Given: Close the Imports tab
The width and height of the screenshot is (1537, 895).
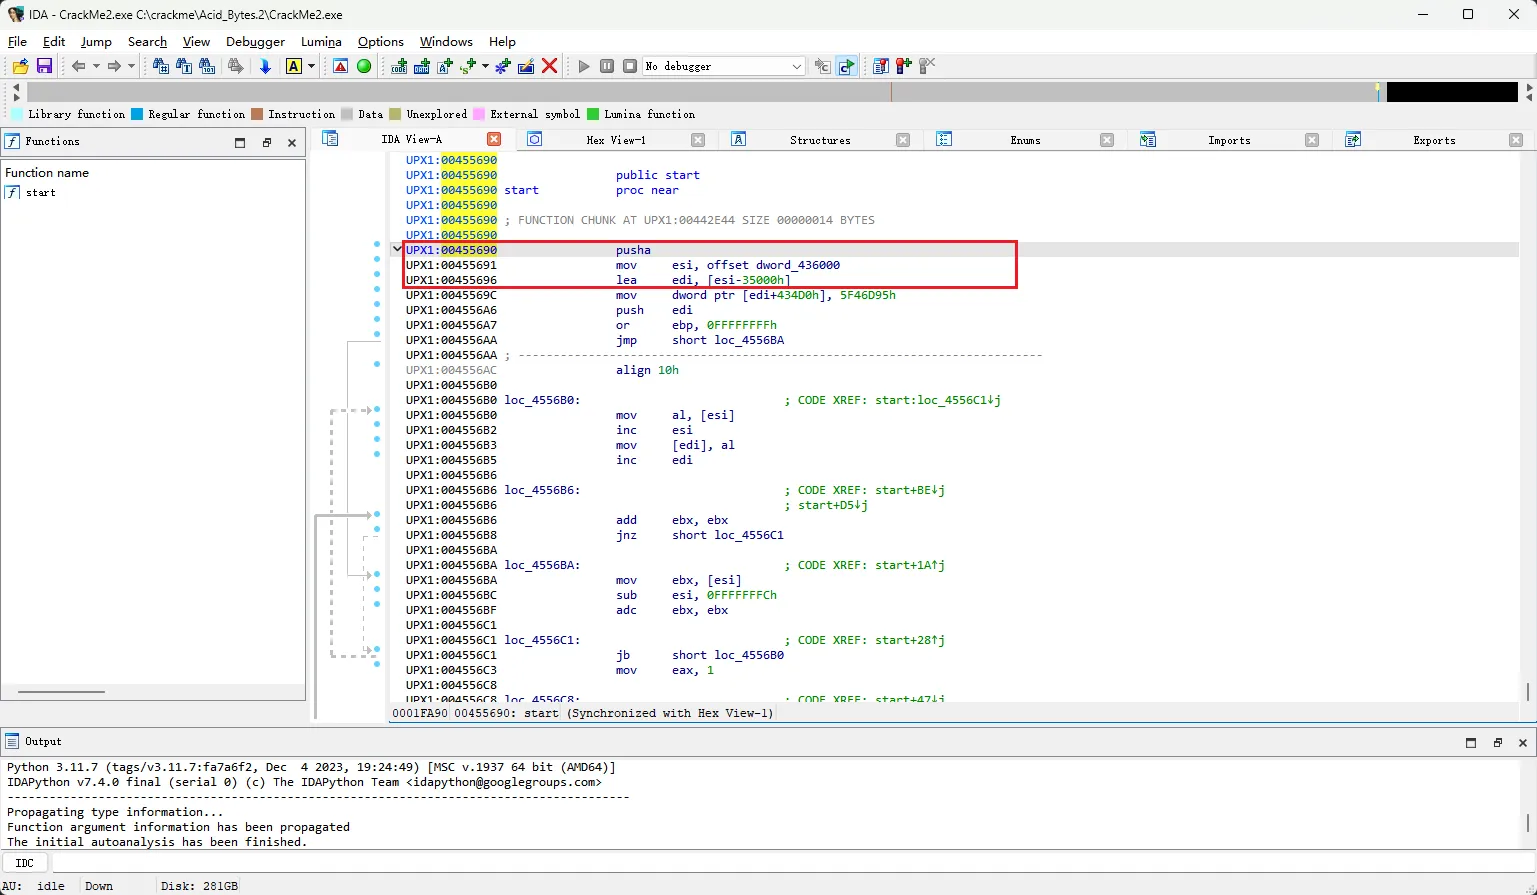Looking at the screenshot, I should (1312, 140).
